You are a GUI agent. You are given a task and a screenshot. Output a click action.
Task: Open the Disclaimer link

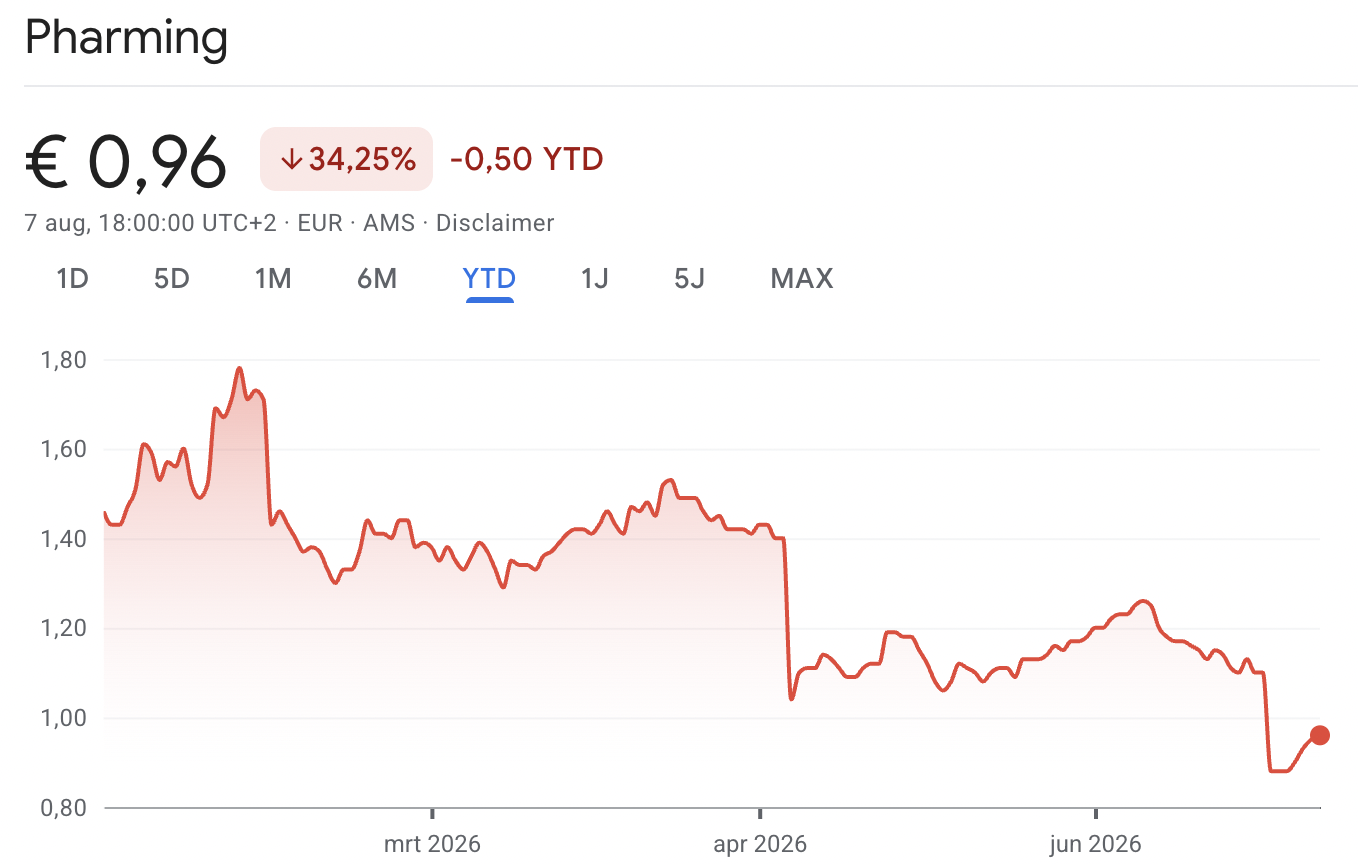pyautogui.click(x=495, y=223)
